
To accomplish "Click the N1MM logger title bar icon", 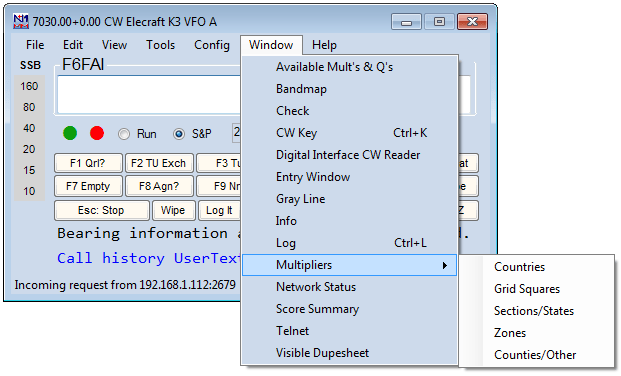I will point(21,21).
